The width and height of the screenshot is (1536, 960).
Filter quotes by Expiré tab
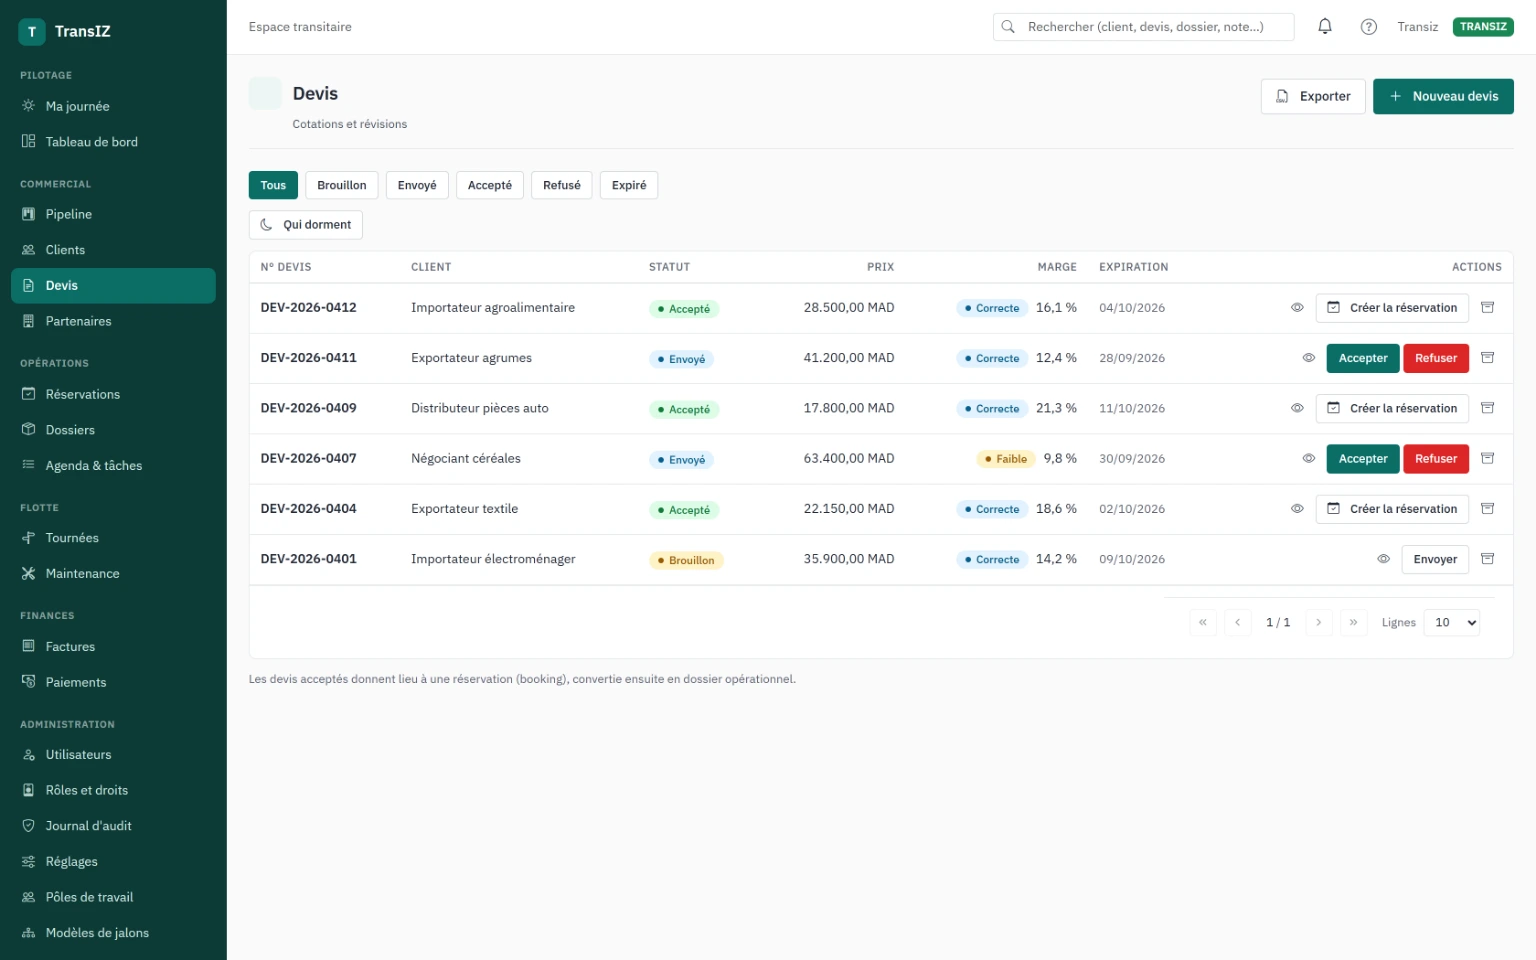(629, 185)
